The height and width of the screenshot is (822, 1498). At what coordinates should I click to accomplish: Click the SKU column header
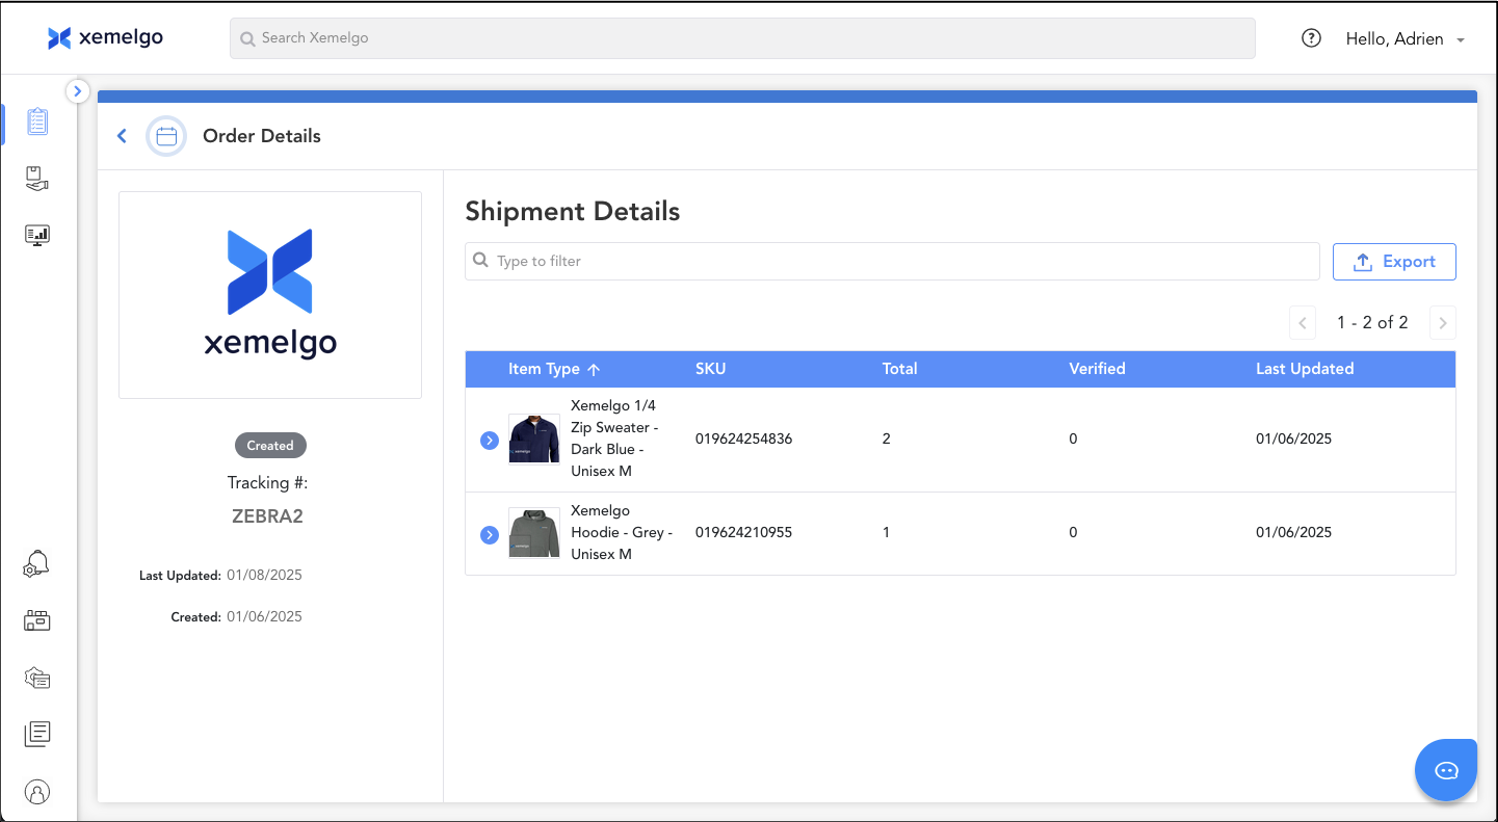point(710,369)
